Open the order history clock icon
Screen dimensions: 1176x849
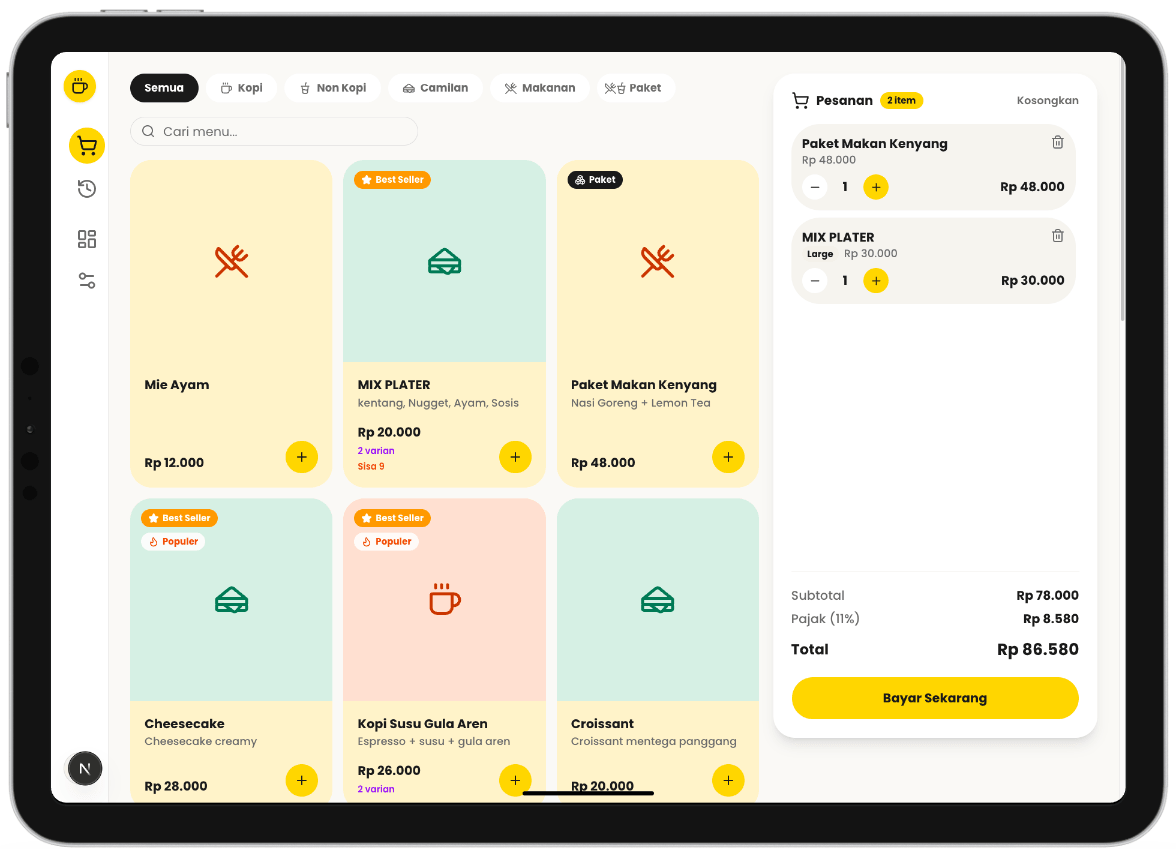point(87,189)
